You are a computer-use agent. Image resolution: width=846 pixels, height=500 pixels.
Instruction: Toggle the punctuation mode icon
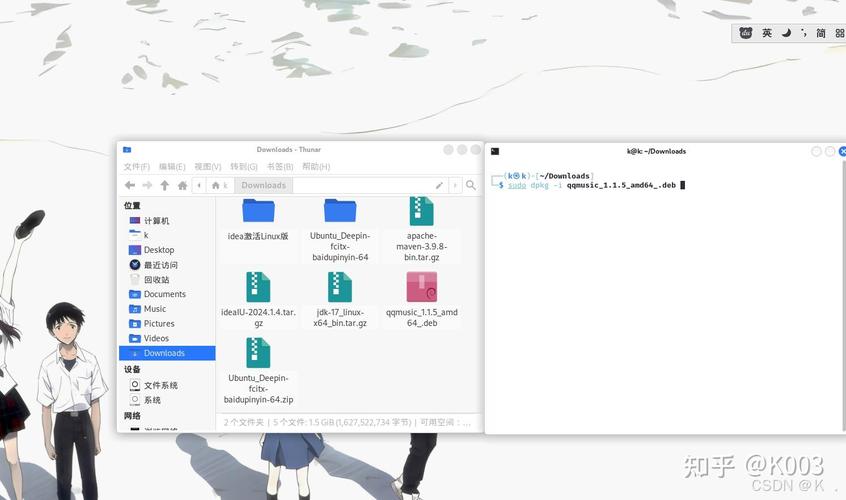tap(804, 33)
